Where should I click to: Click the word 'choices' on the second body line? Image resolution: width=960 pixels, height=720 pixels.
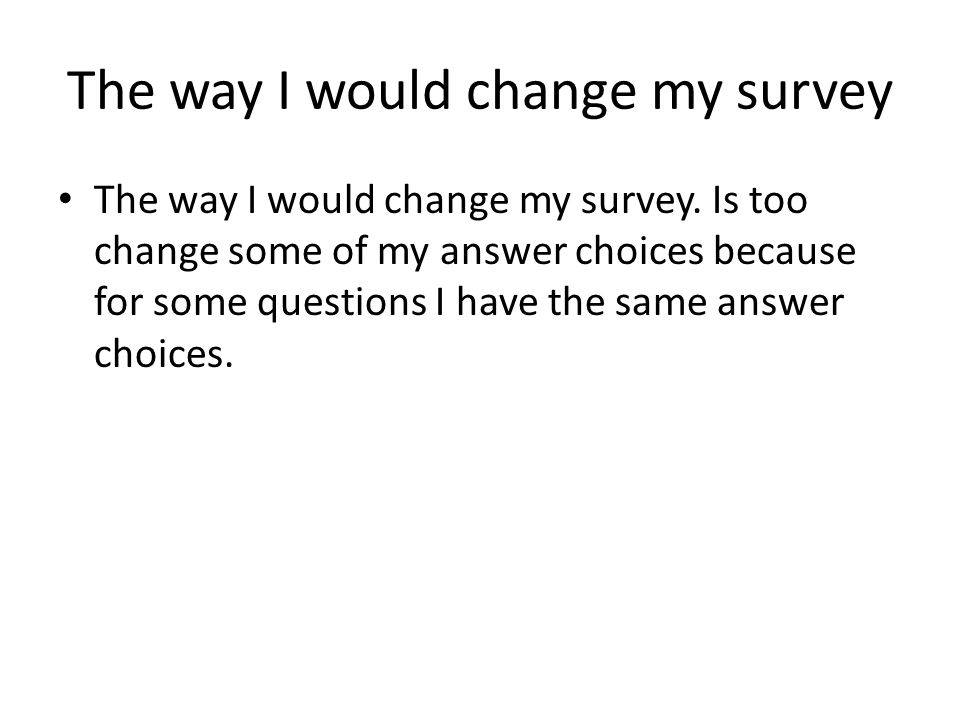[x=639, y=251]
